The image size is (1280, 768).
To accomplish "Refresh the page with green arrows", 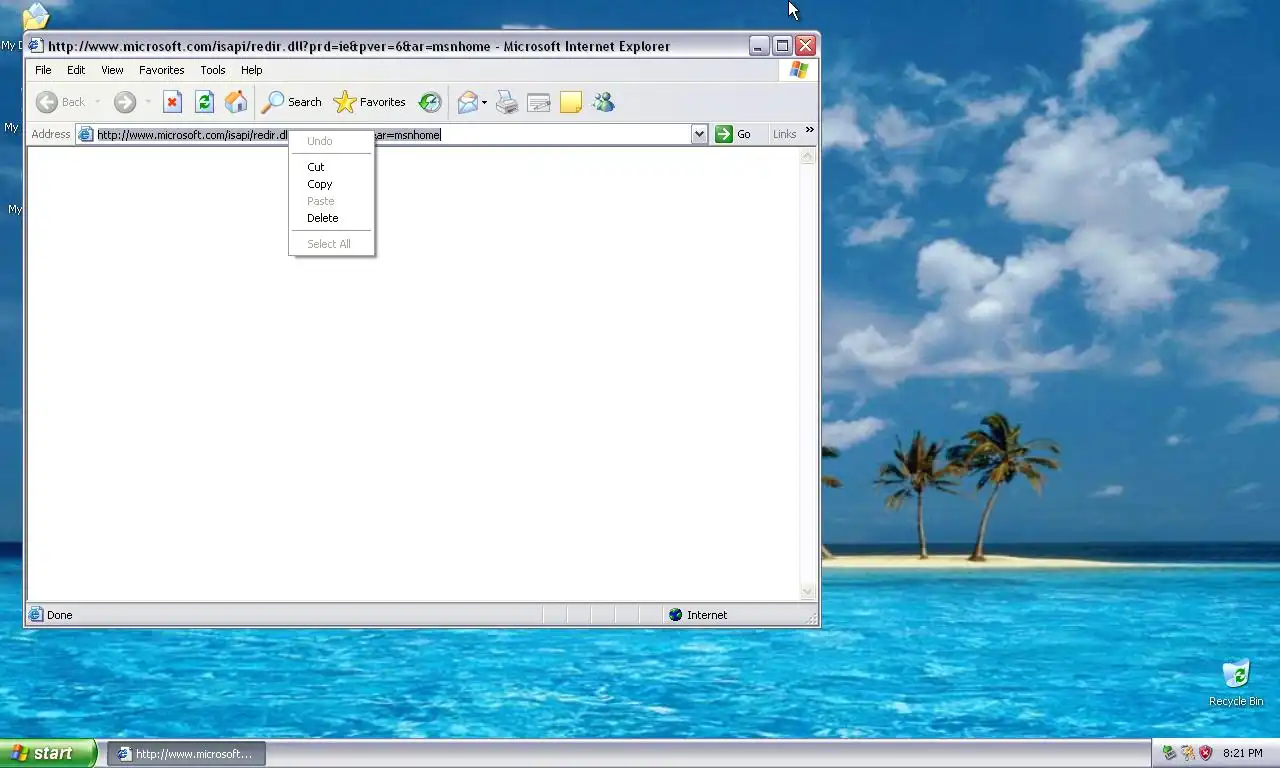I will pyautogui.click(x=204, y=102).
